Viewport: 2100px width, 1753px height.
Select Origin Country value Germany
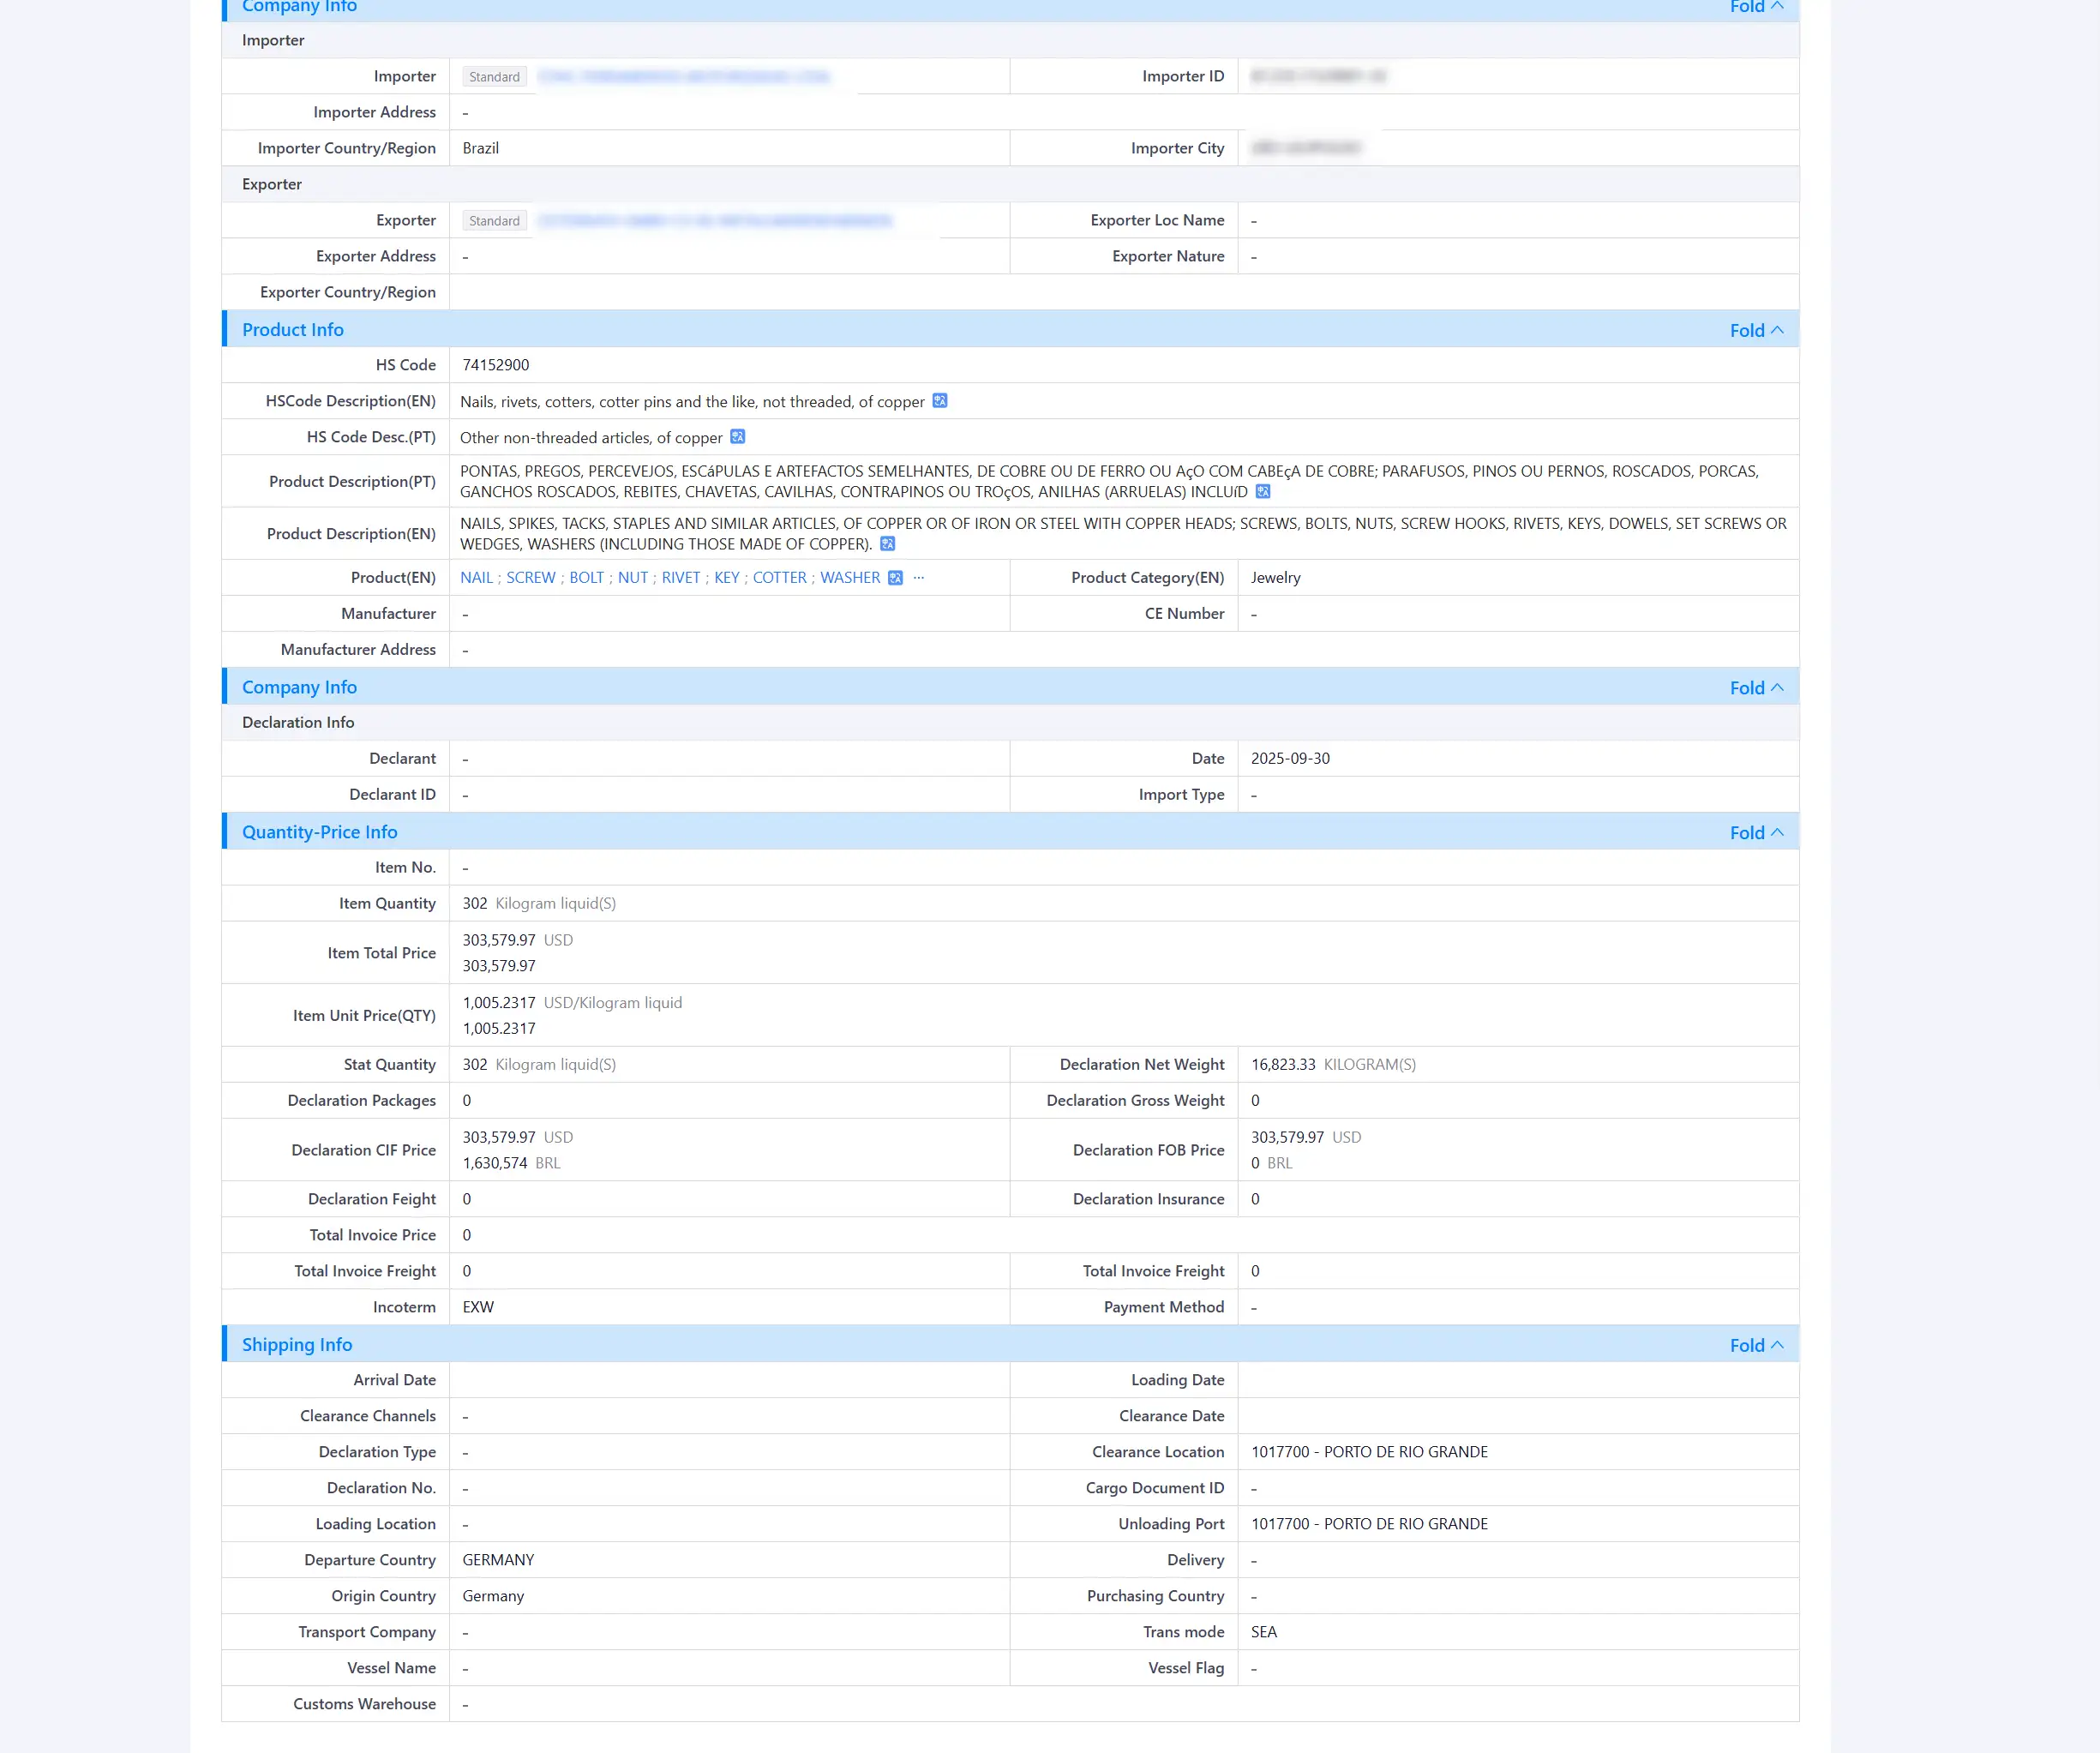pyautogui.click(x=492, y=1596)
